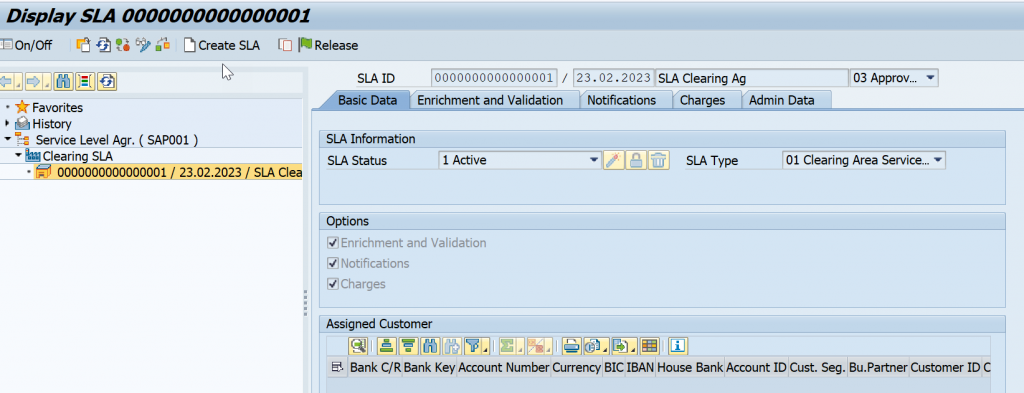Click BIC column header
1024x393 pixels.
613,368
